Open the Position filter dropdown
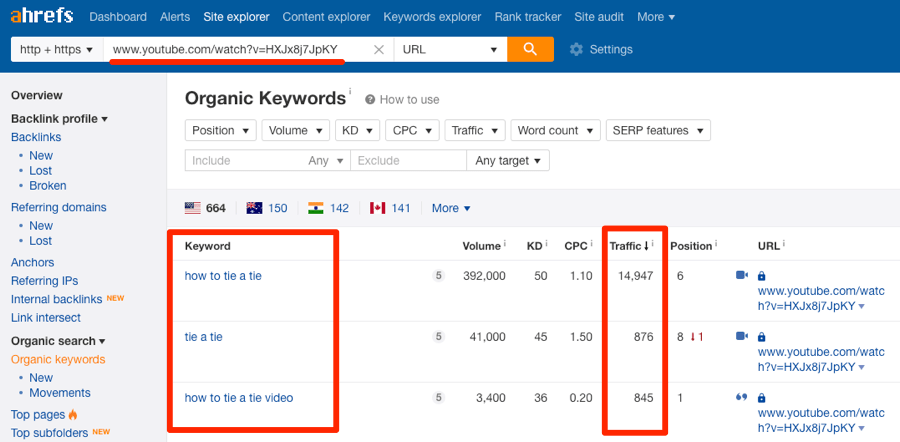The image size is (900, 442). pos(220,130)
